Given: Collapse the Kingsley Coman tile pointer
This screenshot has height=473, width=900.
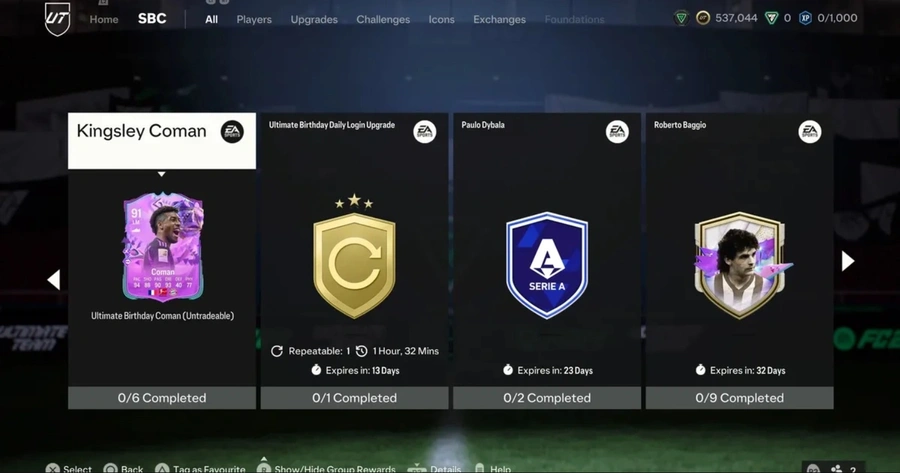Looking at the screenshot, I should (162, 174).
